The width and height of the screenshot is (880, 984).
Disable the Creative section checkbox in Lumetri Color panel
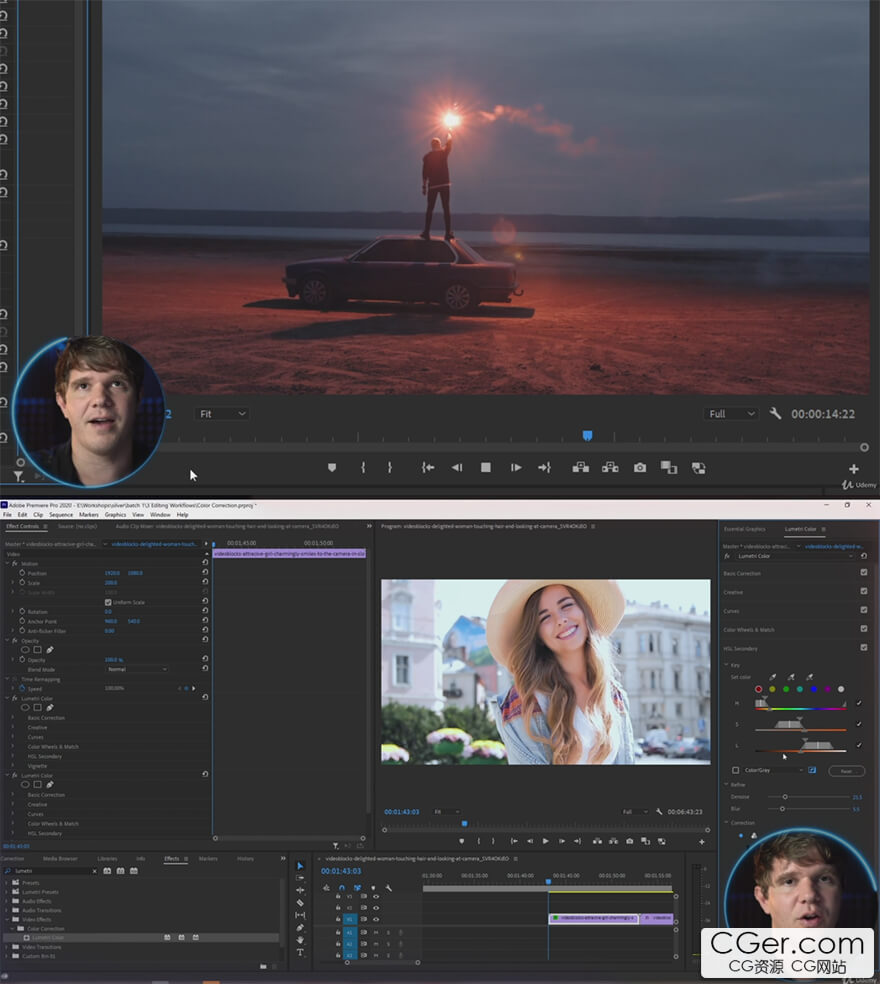coord(864,591)
